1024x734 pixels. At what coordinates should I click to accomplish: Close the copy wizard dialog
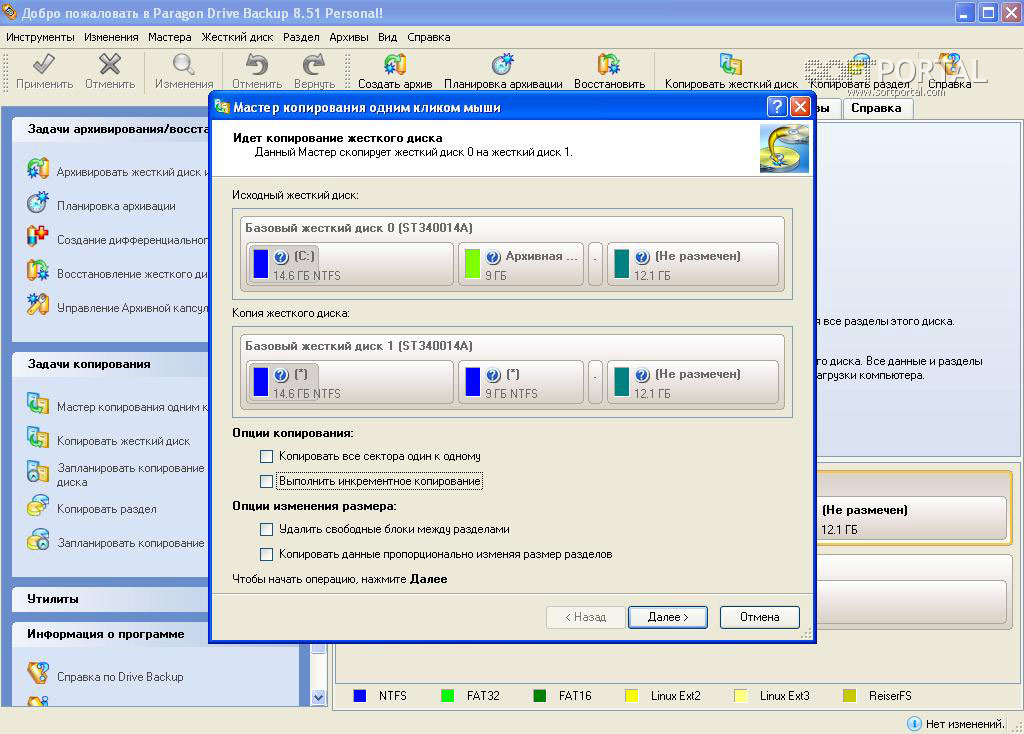pyautogui.click(x=800, y=106)
